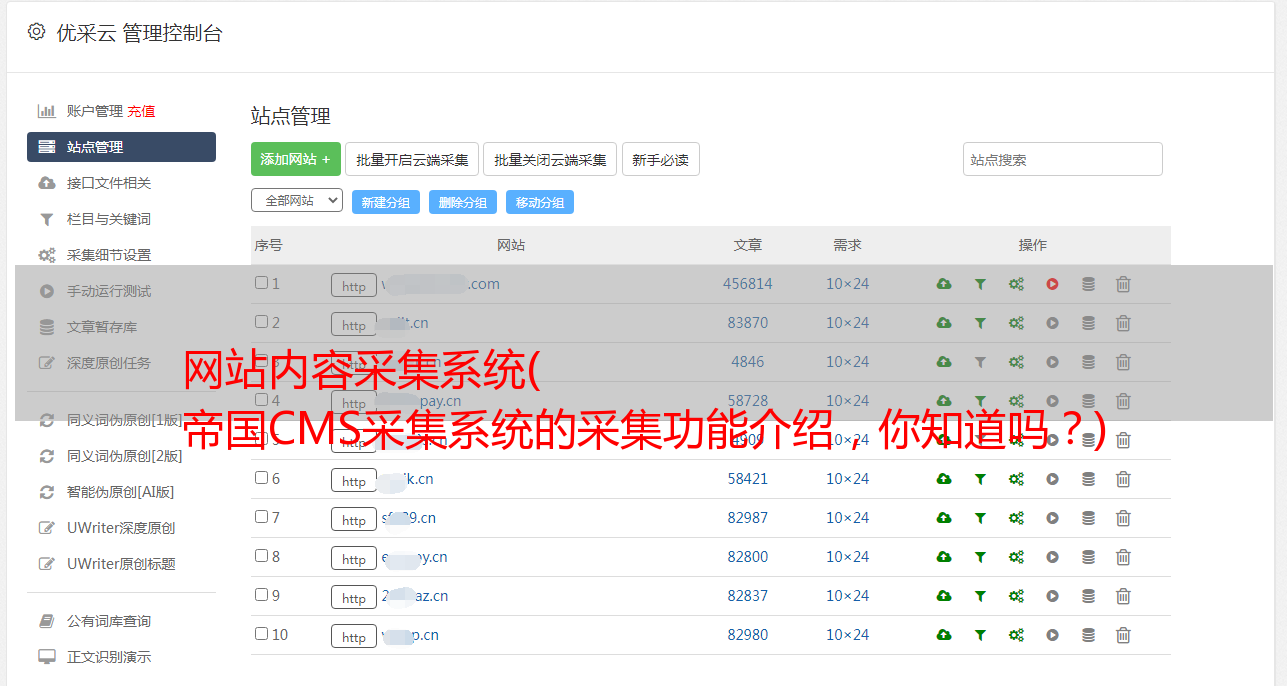Click the red 充值 recharge link
The image size is (1287, 686).
click(141, 111)
